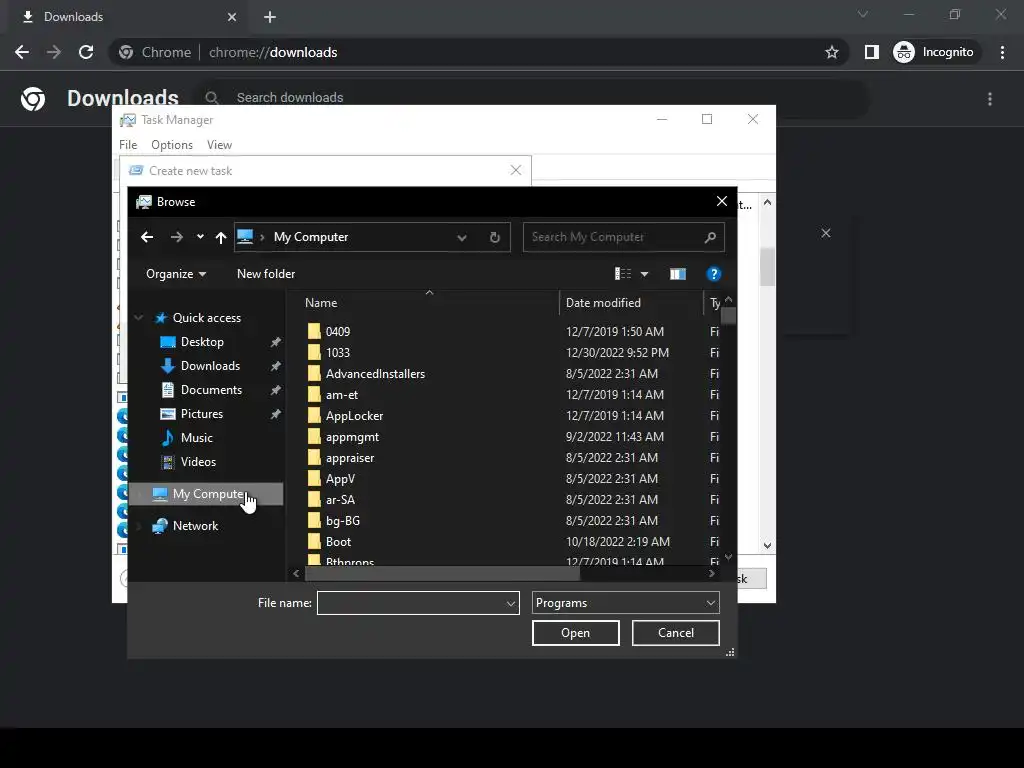Select the appraiser folder
The width and height of the screenshot is (1024, 768).
[349, 458]
